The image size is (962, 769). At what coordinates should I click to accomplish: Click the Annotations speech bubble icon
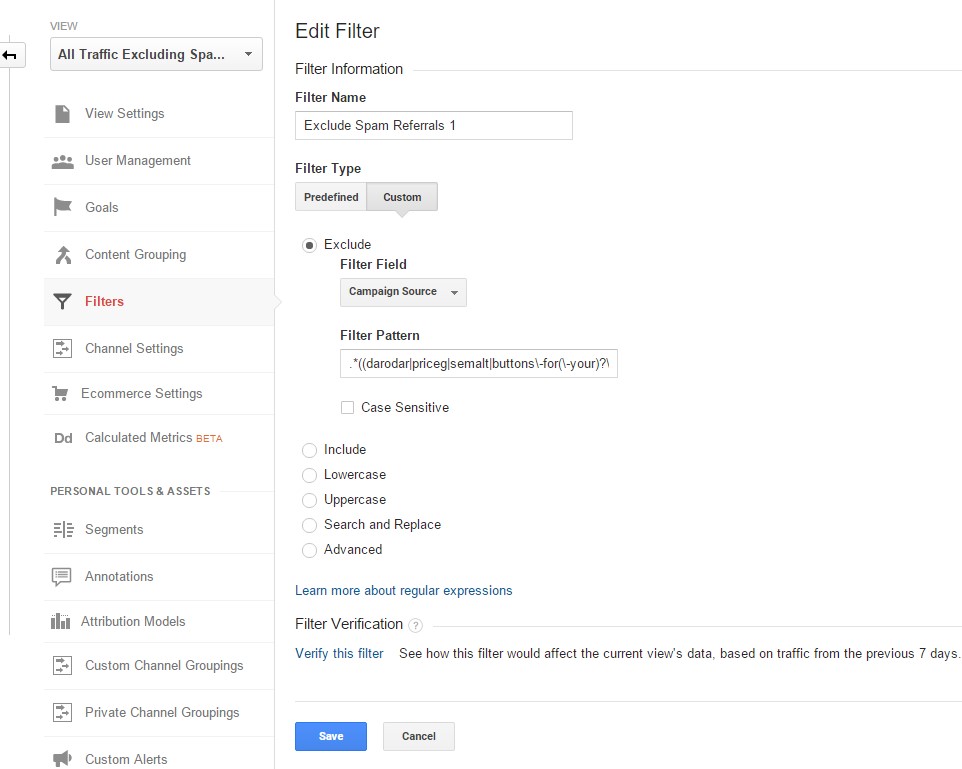pyautogui.click(x=62, y=577)
